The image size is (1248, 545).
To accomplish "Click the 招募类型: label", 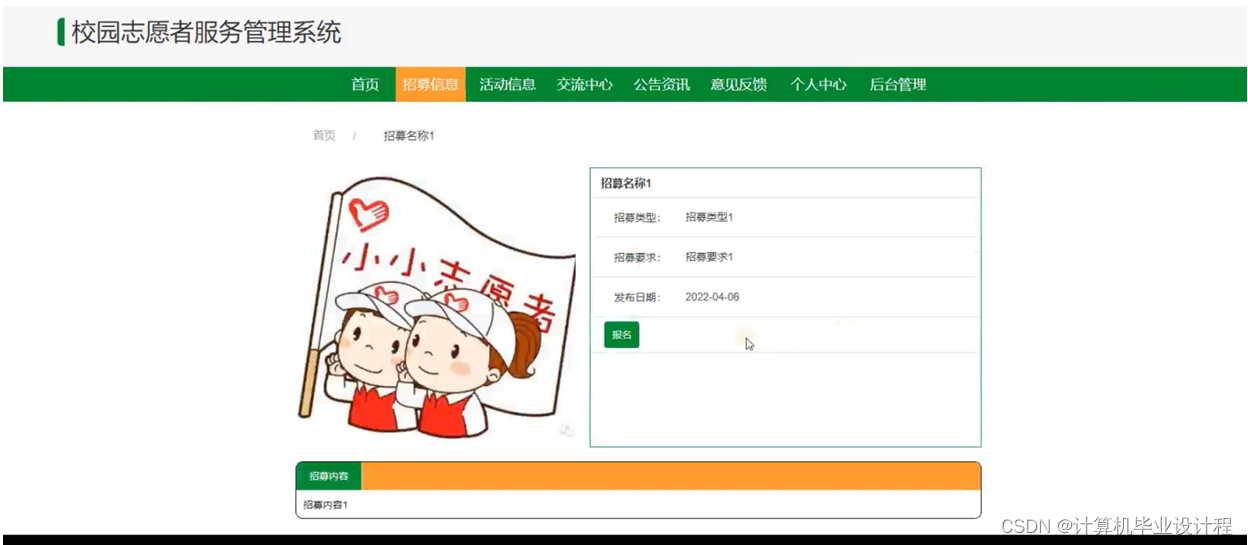I will pyautogui.click(x=637, y=217).
